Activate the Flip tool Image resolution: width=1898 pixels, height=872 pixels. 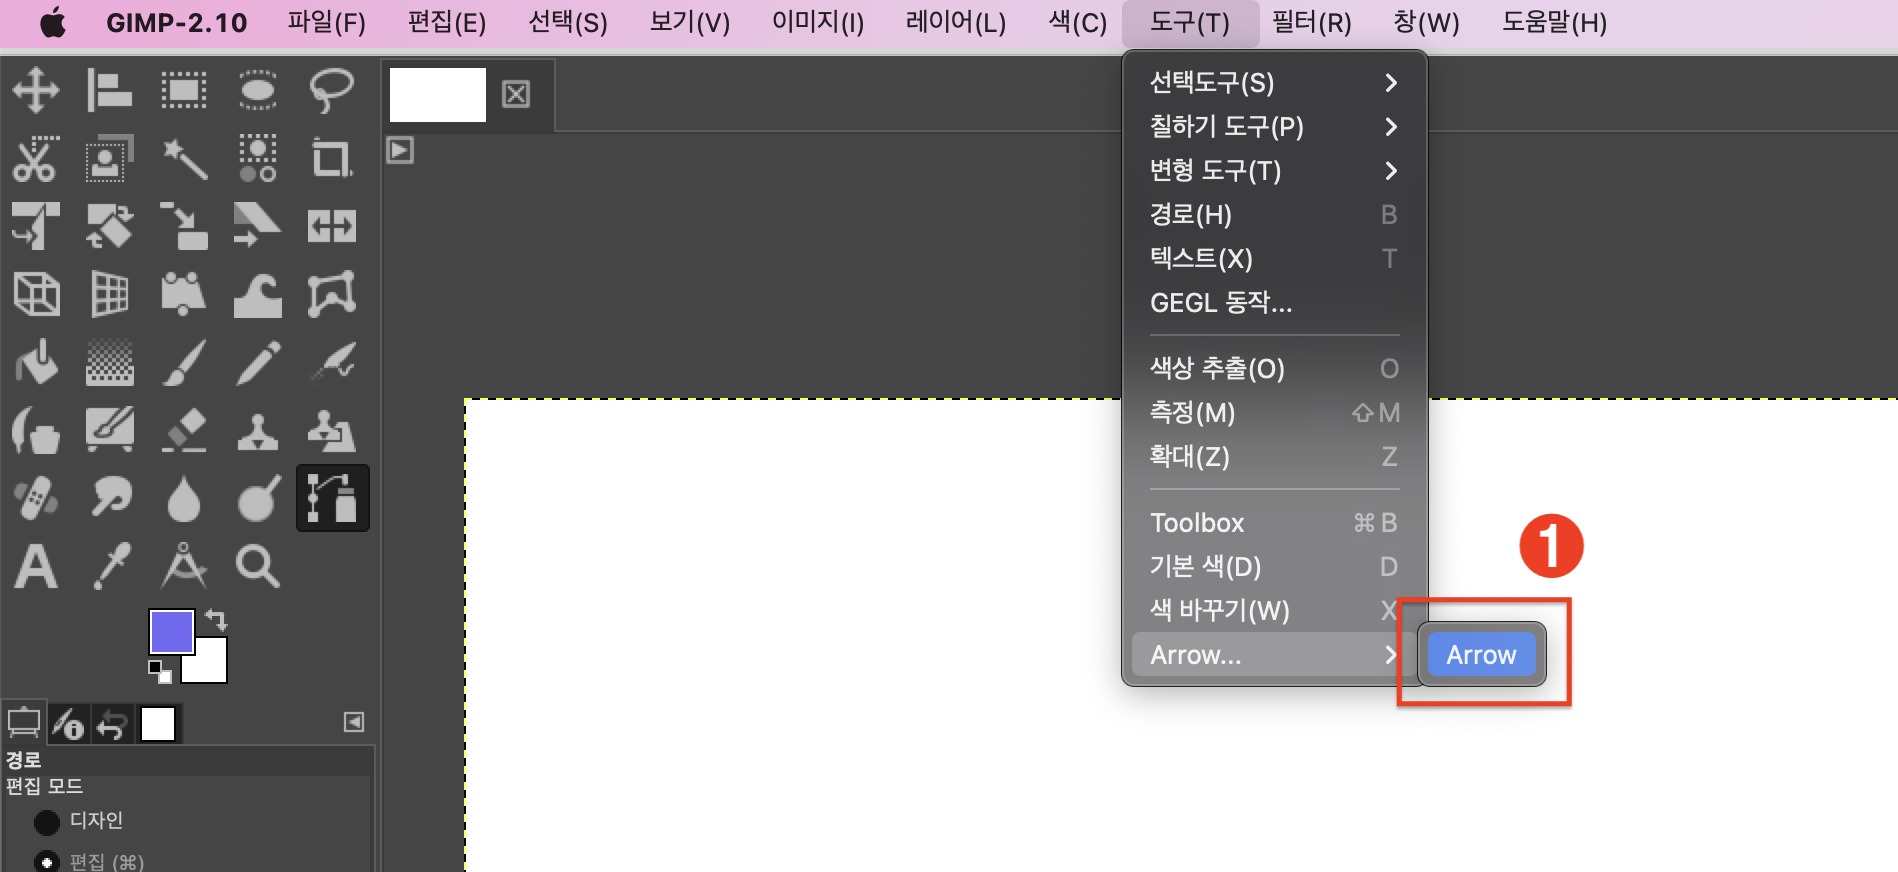(332, 226)
